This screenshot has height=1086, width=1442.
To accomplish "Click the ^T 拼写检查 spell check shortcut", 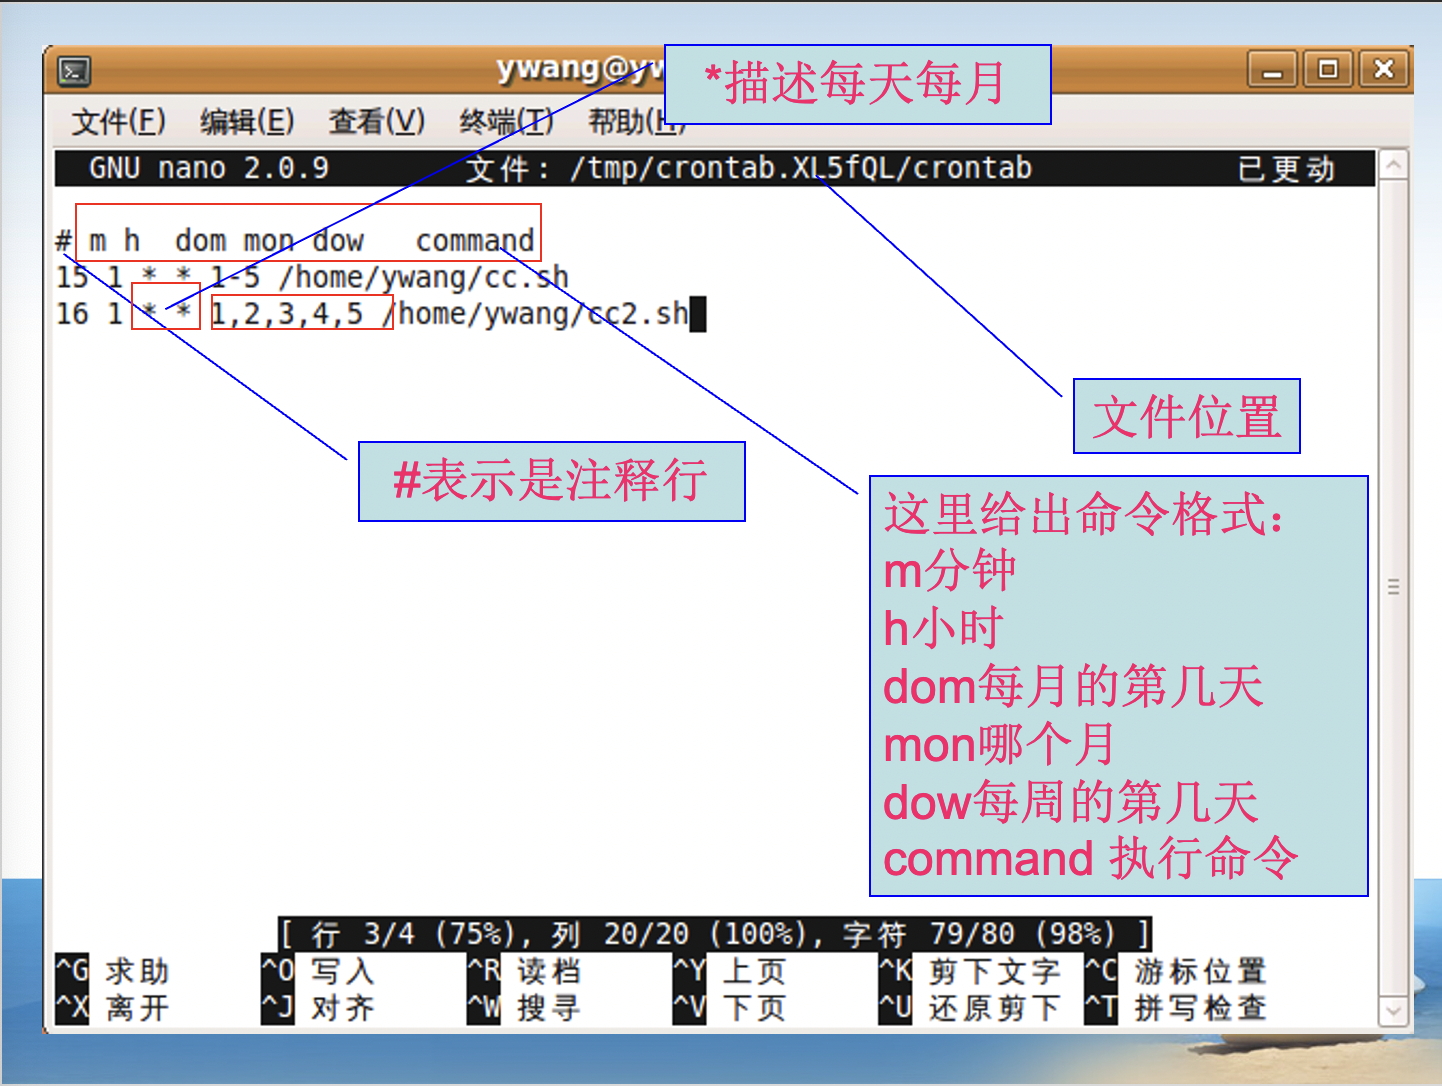I will click(x=1177, y=1008).
